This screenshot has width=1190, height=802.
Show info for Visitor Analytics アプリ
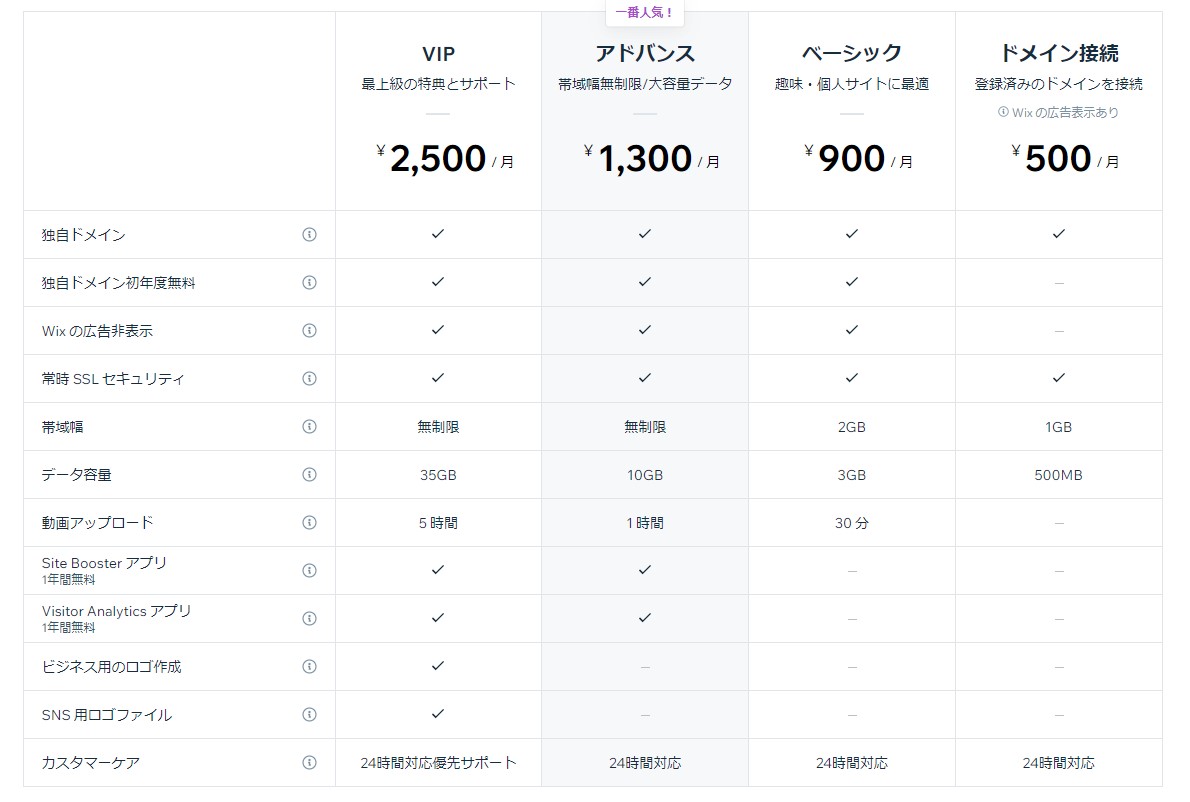[x=309, y=619]
